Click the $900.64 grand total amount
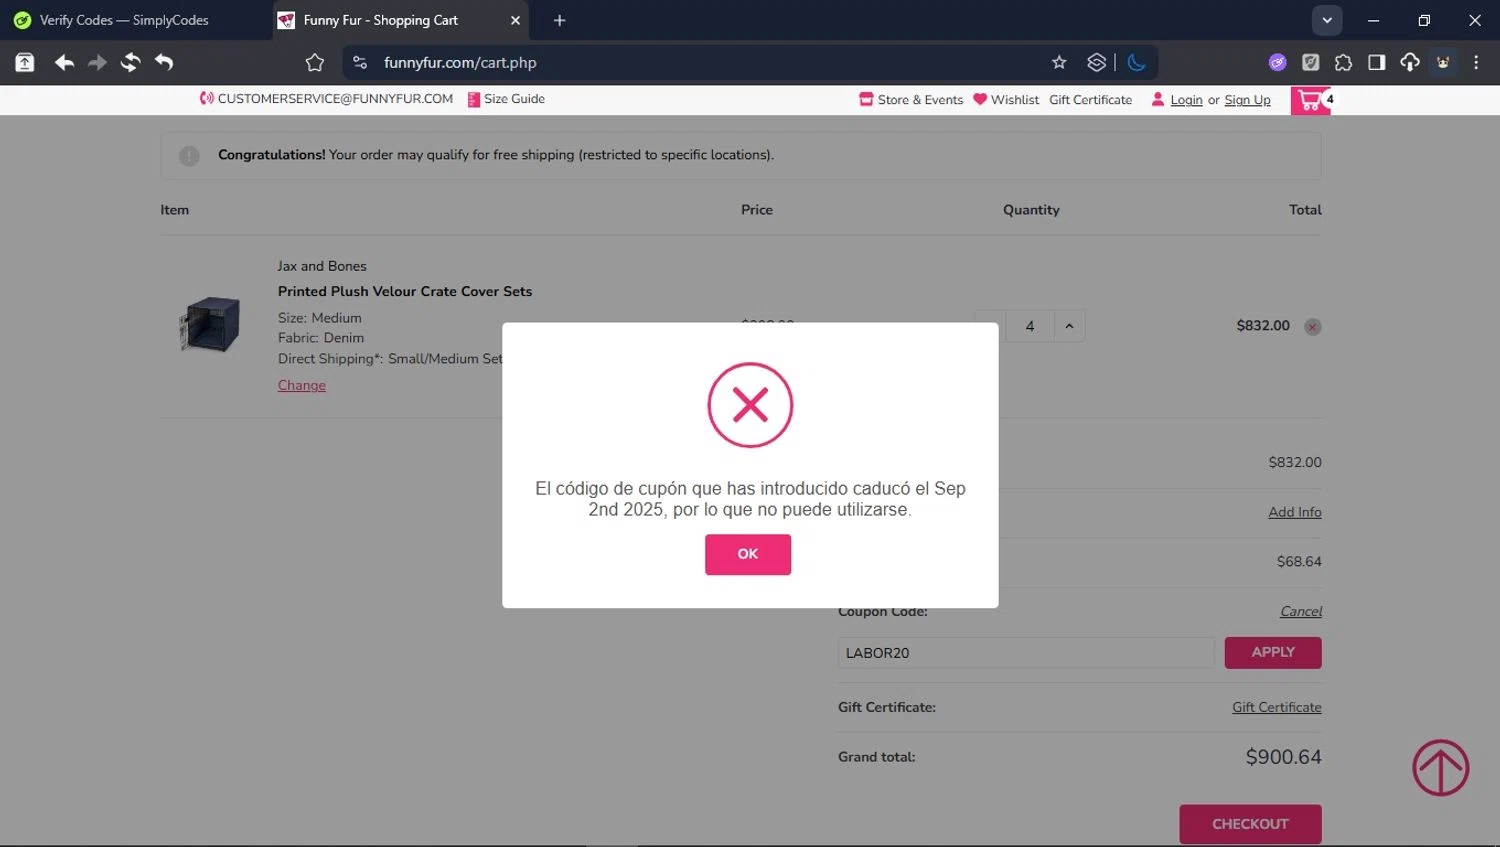The height and width of the screenshot is (847, 1500). coord(1283,757)
